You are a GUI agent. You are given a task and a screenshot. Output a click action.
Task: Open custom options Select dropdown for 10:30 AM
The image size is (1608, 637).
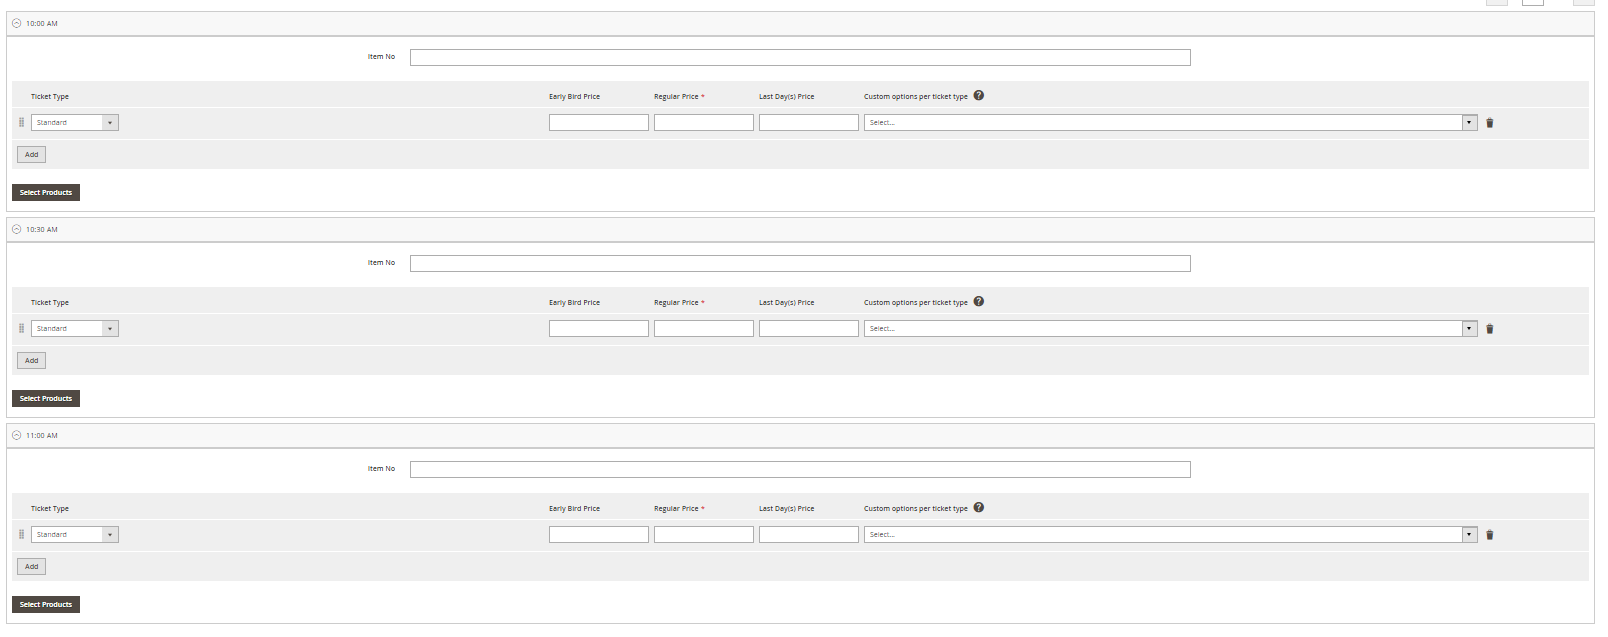point(1170,329)
